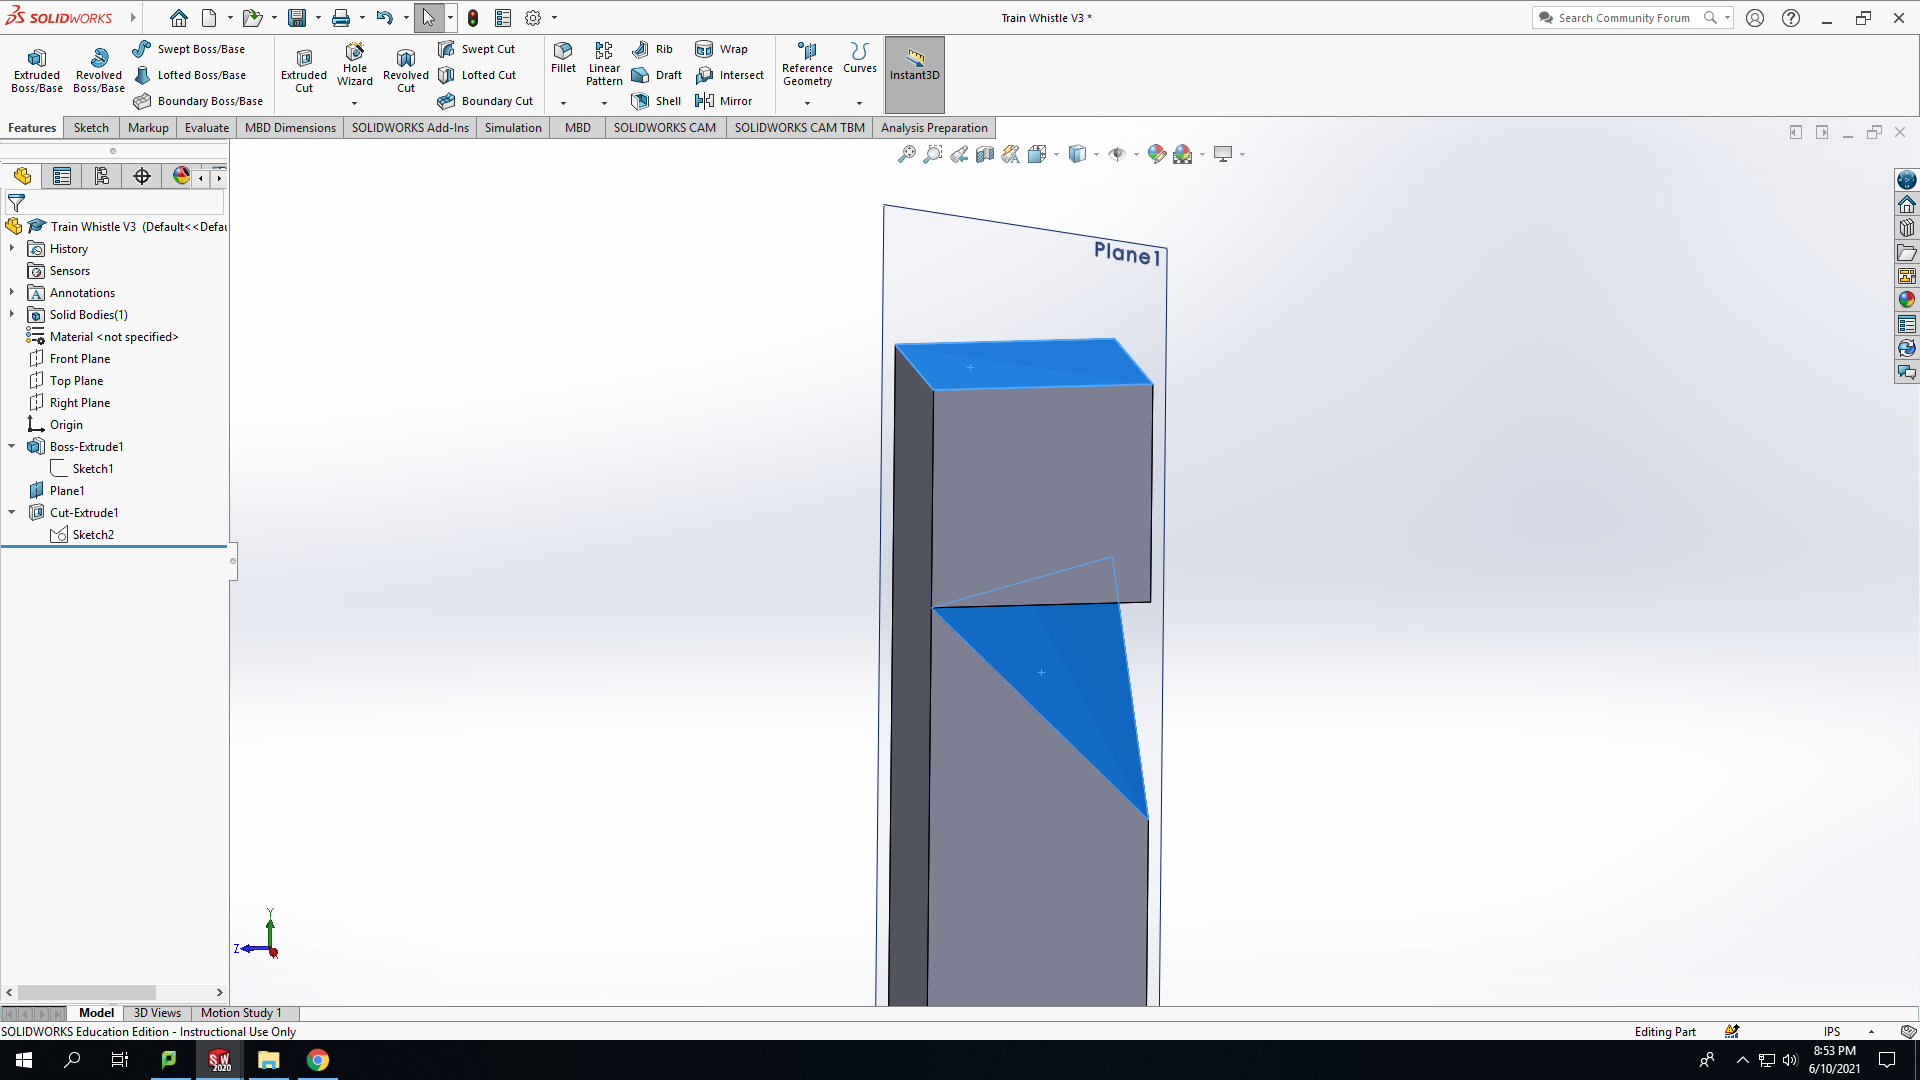Toggle Instant3D mode
The image size is (1920, 1080).
[x=915, y=74]
